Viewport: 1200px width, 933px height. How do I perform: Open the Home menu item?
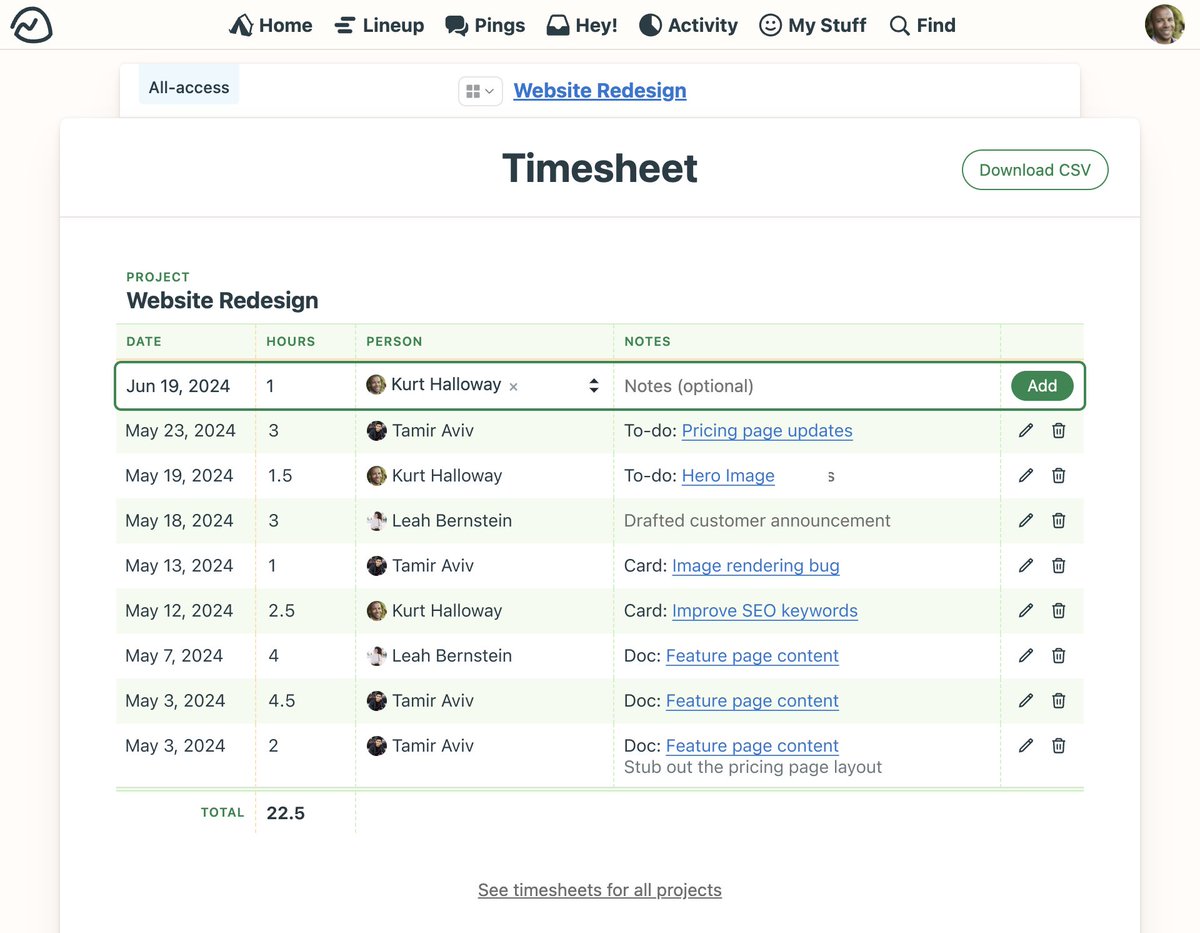click(x=270, y=25)
